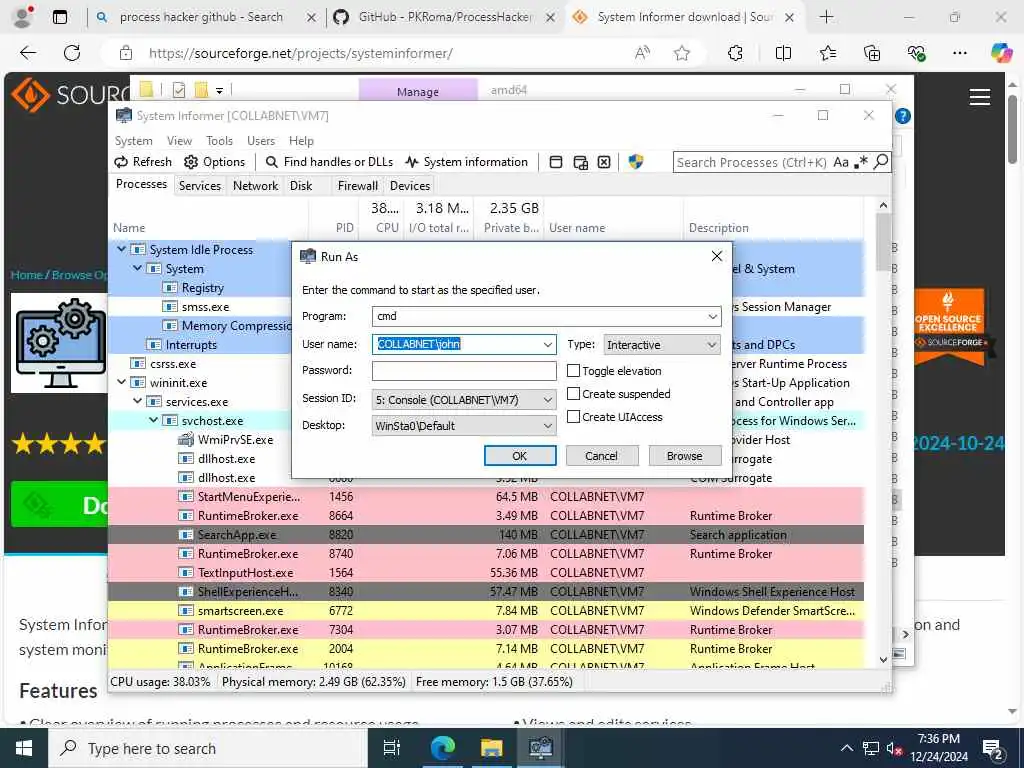Open the User name dropdown list
Image resolution: width=1024 pixels, height=768 pixels.
point(548,344)
